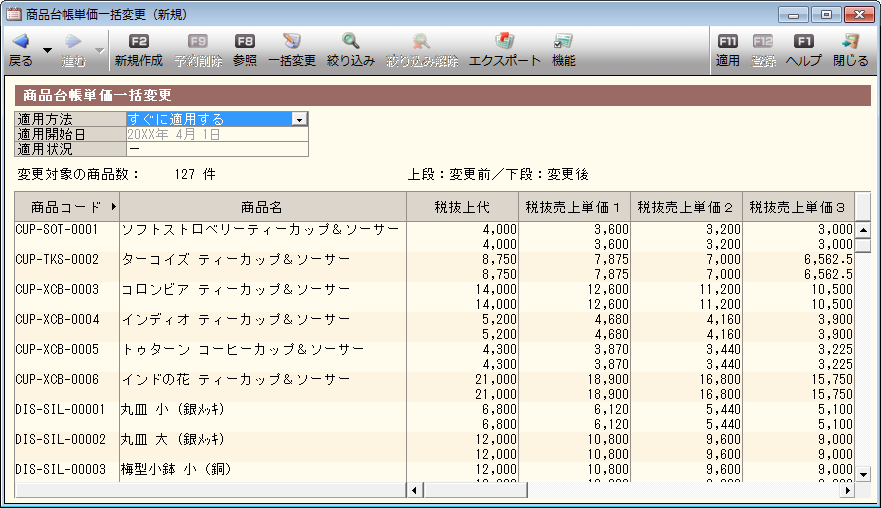Select product code CUP-TKS-0002
This screenshot has height=508, width=881.
(x=57, y=259)
